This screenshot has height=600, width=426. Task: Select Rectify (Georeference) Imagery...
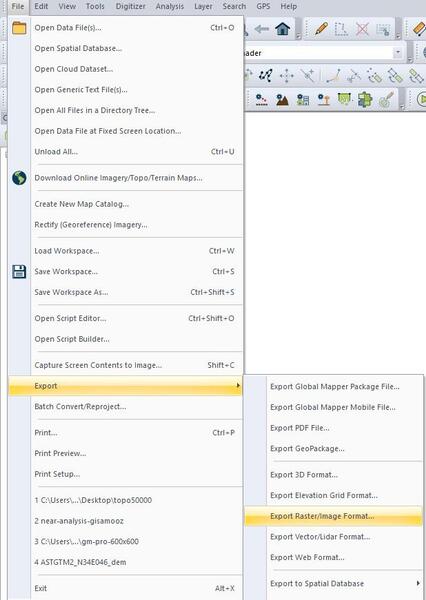tap(125, 225)
